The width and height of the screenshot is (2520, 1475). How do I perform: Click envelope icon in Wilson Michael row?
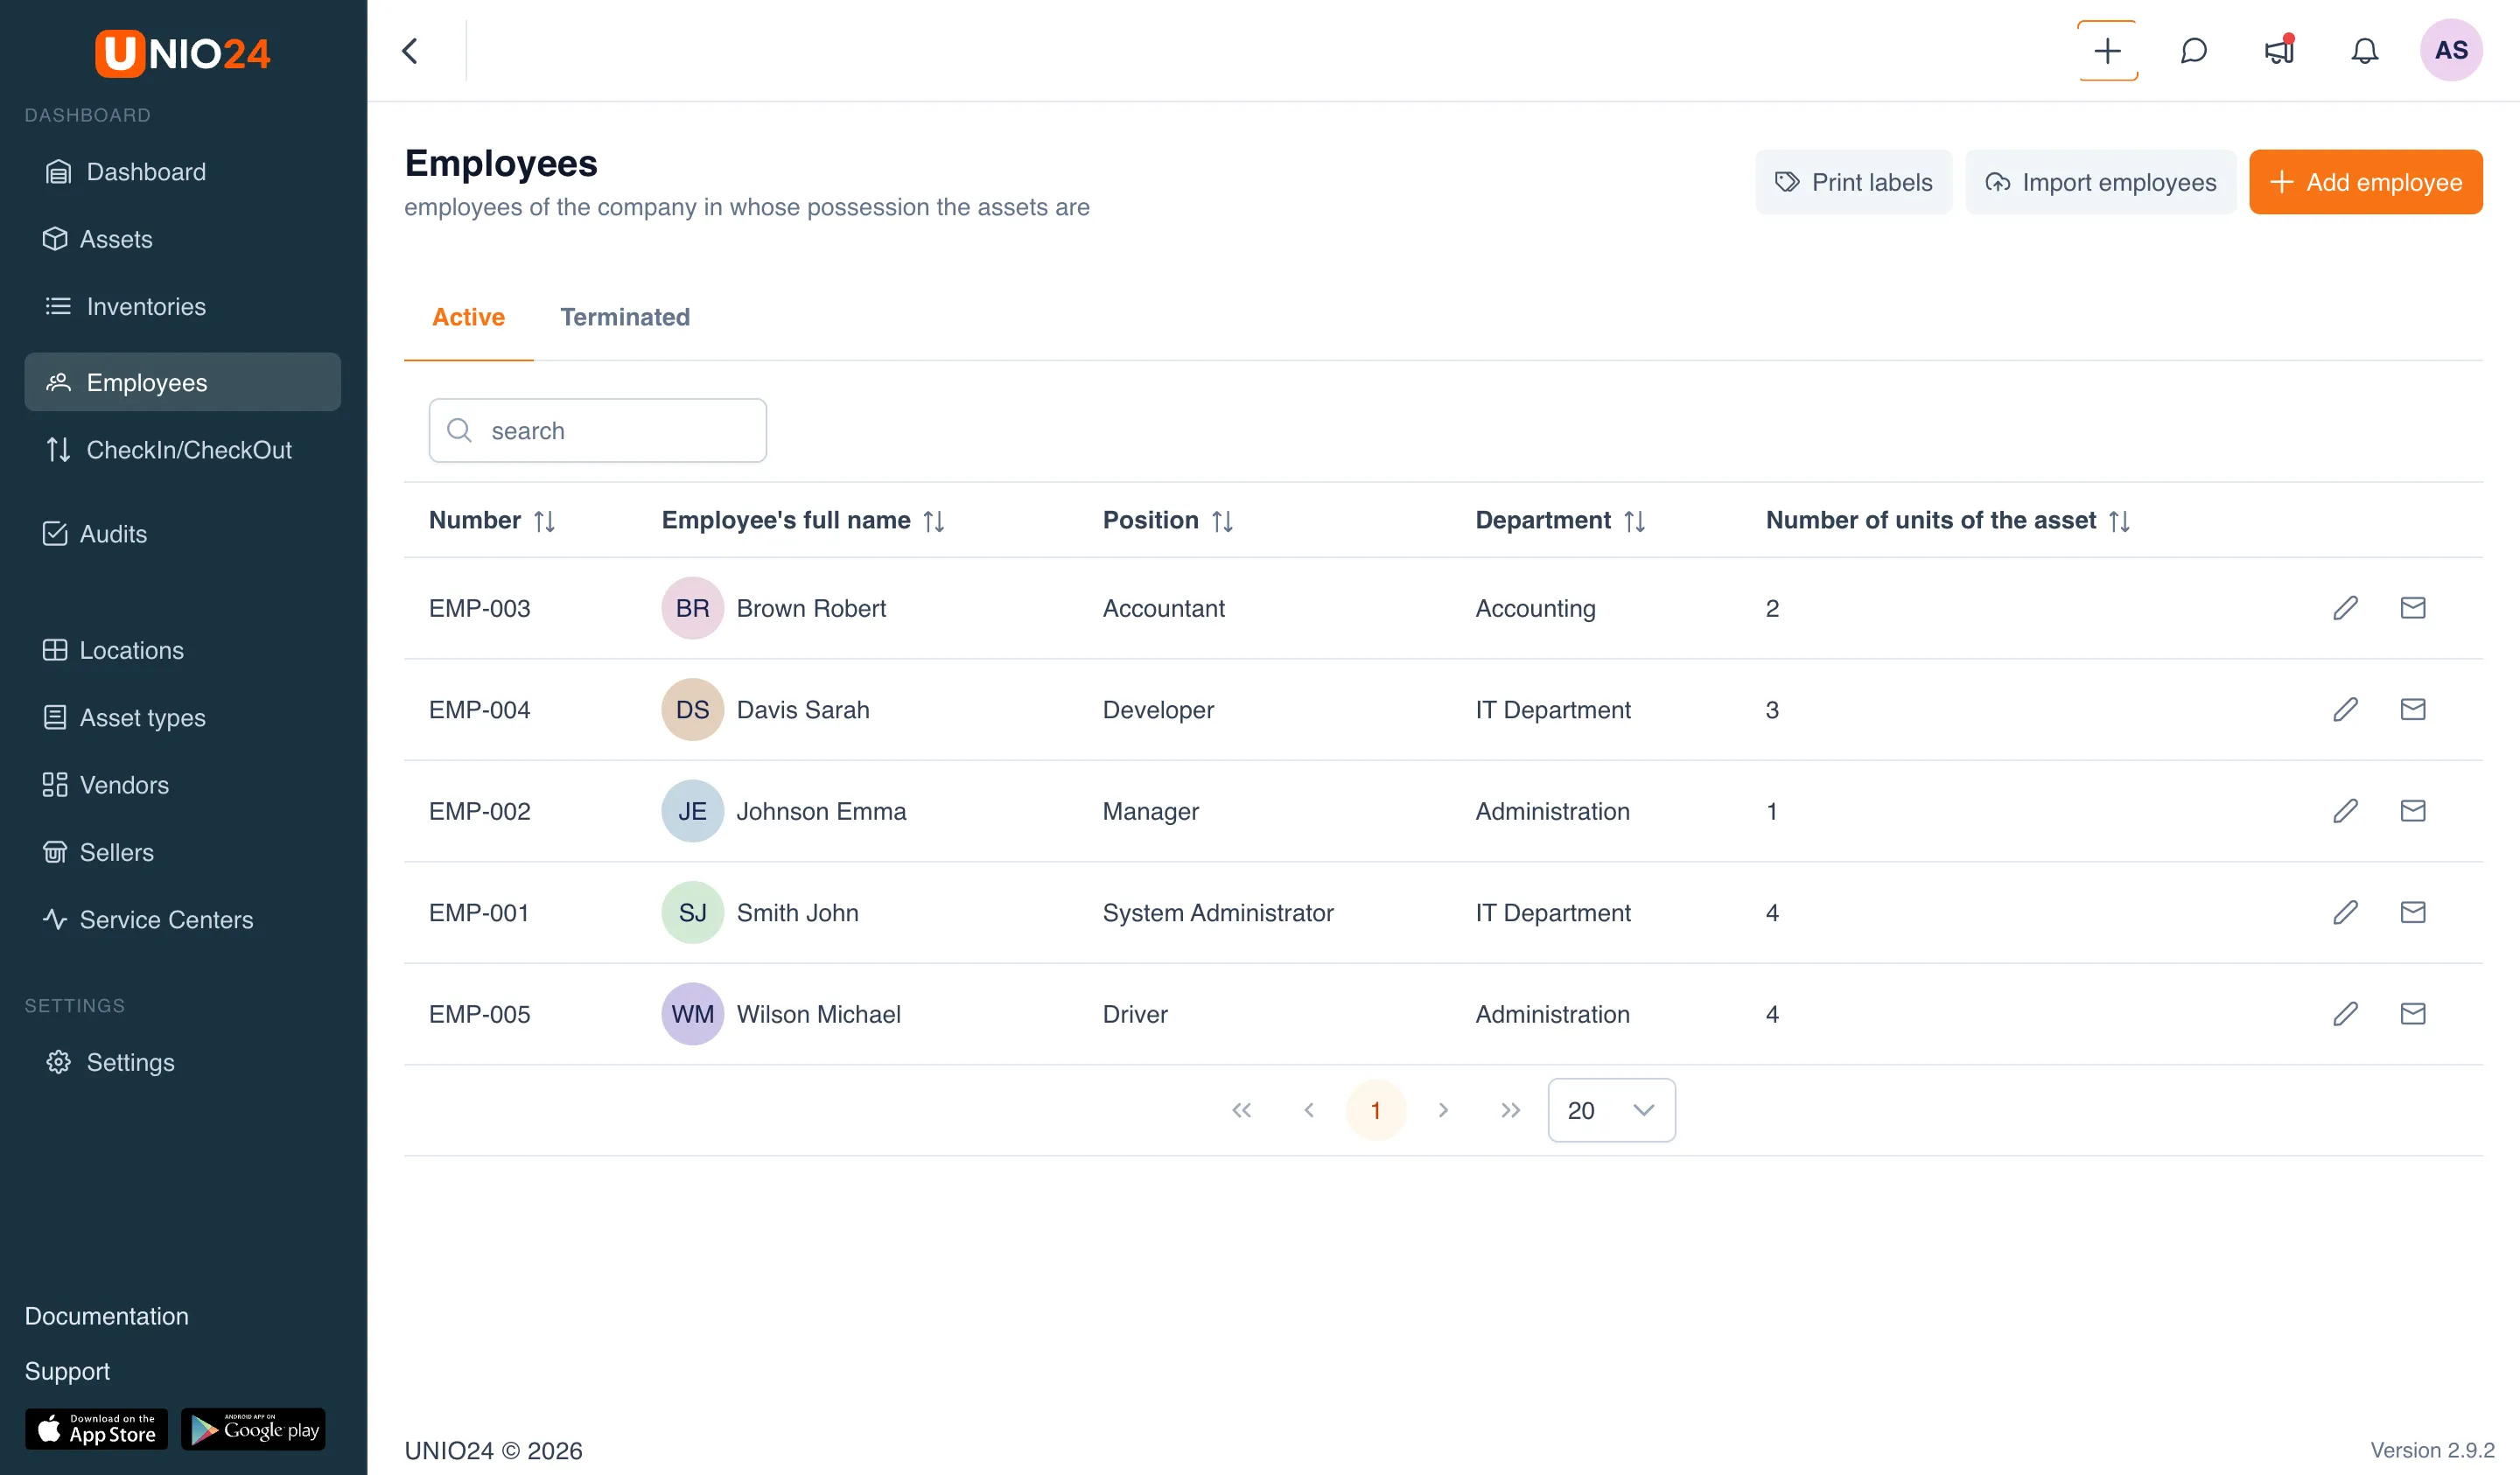point(2412,1014)
